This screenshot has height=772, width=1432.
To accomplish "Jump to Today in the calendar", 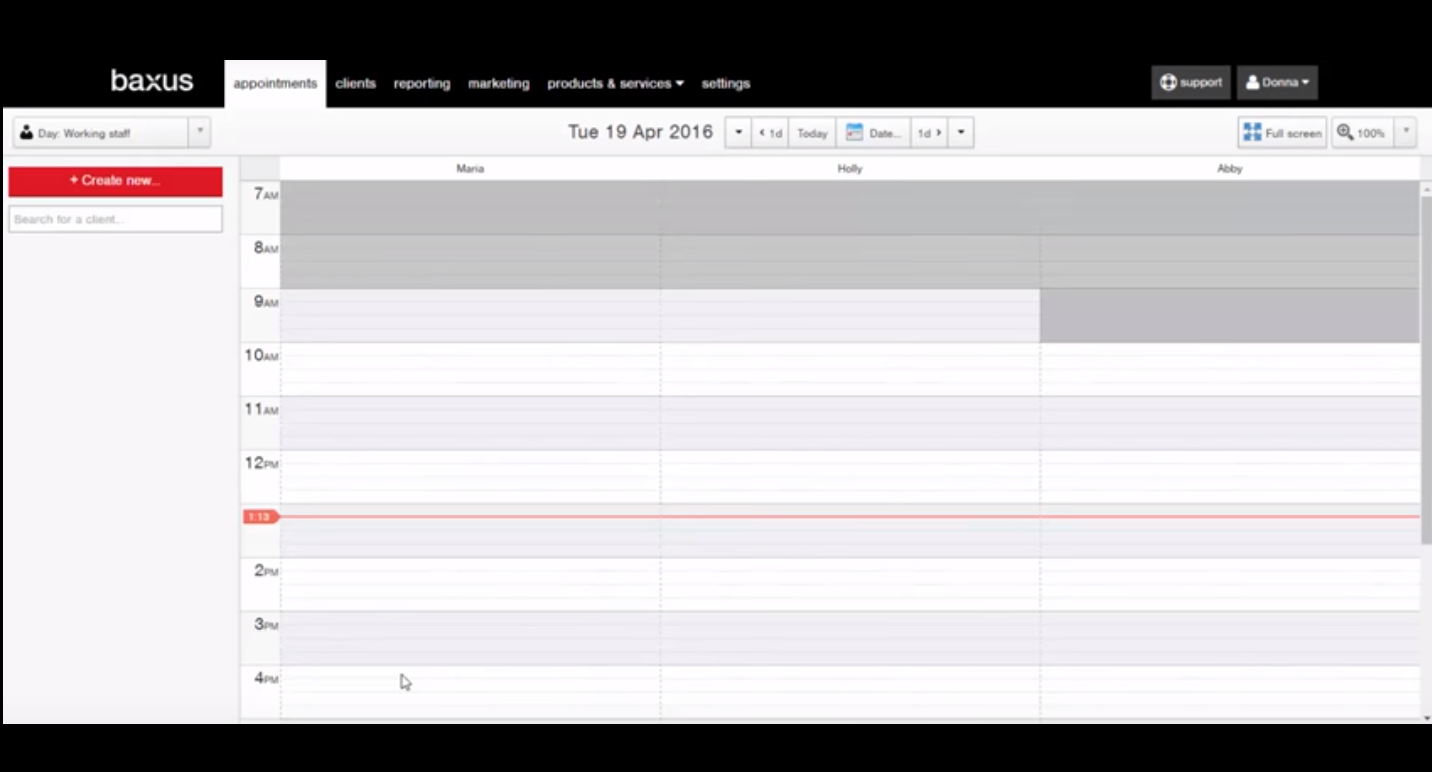I will coord(812,133).
